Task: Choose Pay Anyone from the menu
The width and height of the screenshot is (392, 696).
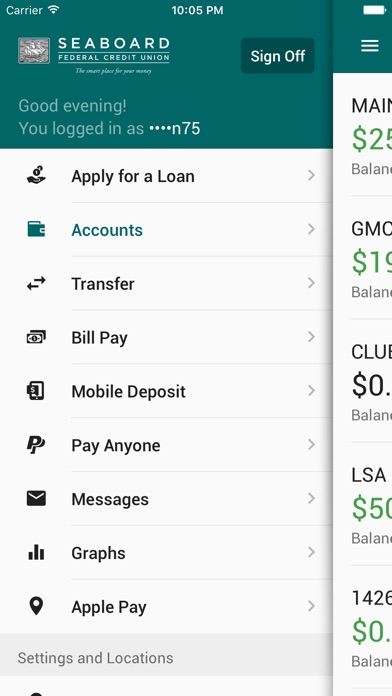Action: (166, 445)
